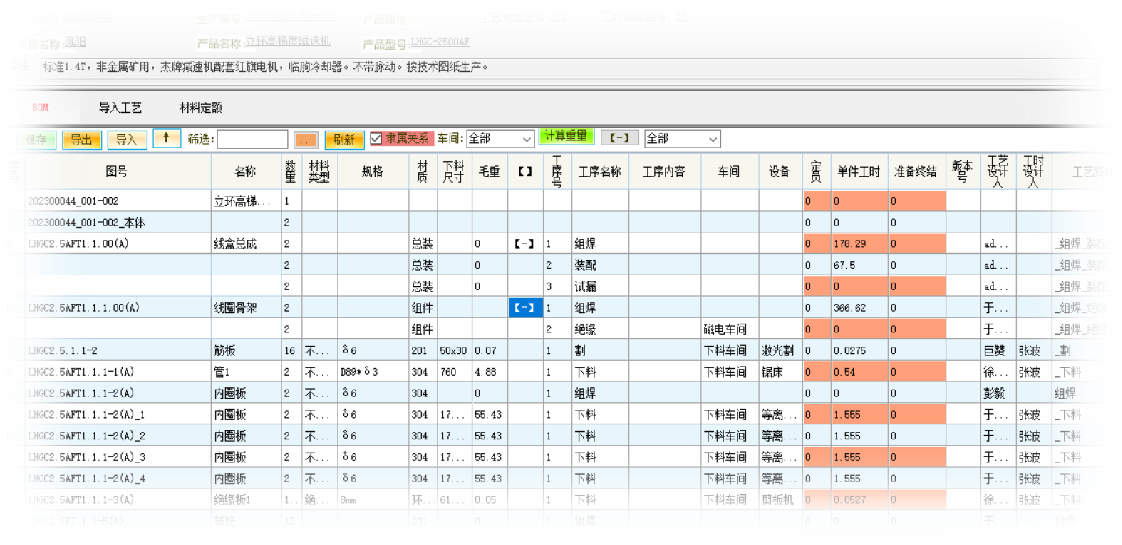Click the 激光割 equipment cell
This screenshot has height=545, width=1122.
click(x=780, y=350)
